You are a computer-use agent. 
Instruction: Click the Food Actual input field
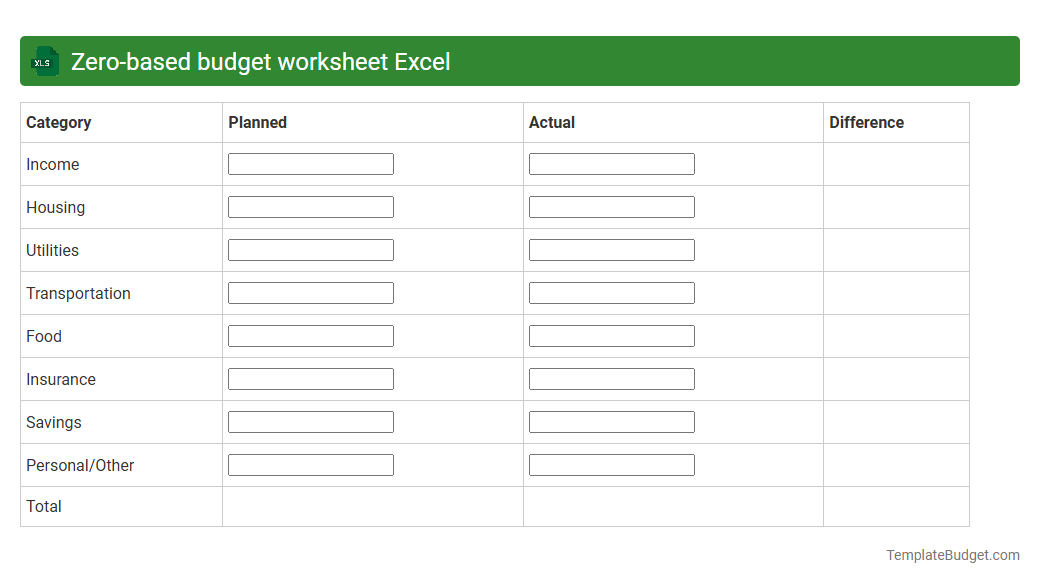[611, 335]
